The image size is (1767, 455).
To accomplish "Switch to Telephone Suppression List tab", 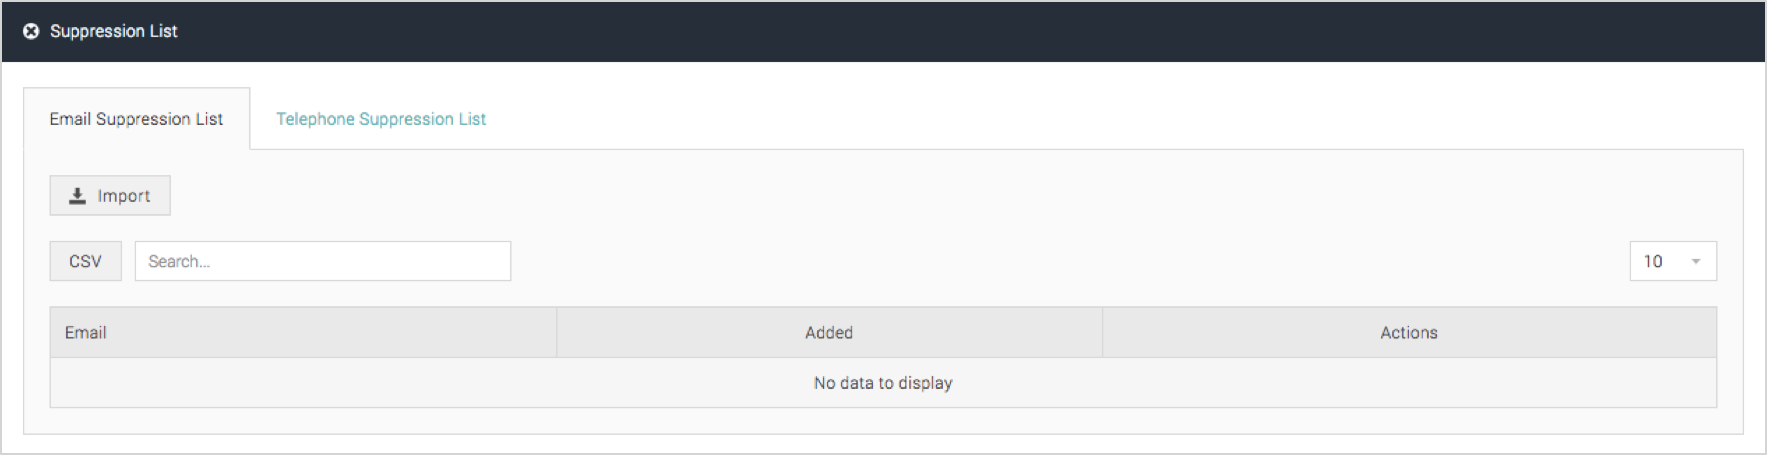I will tap(381, 119).
